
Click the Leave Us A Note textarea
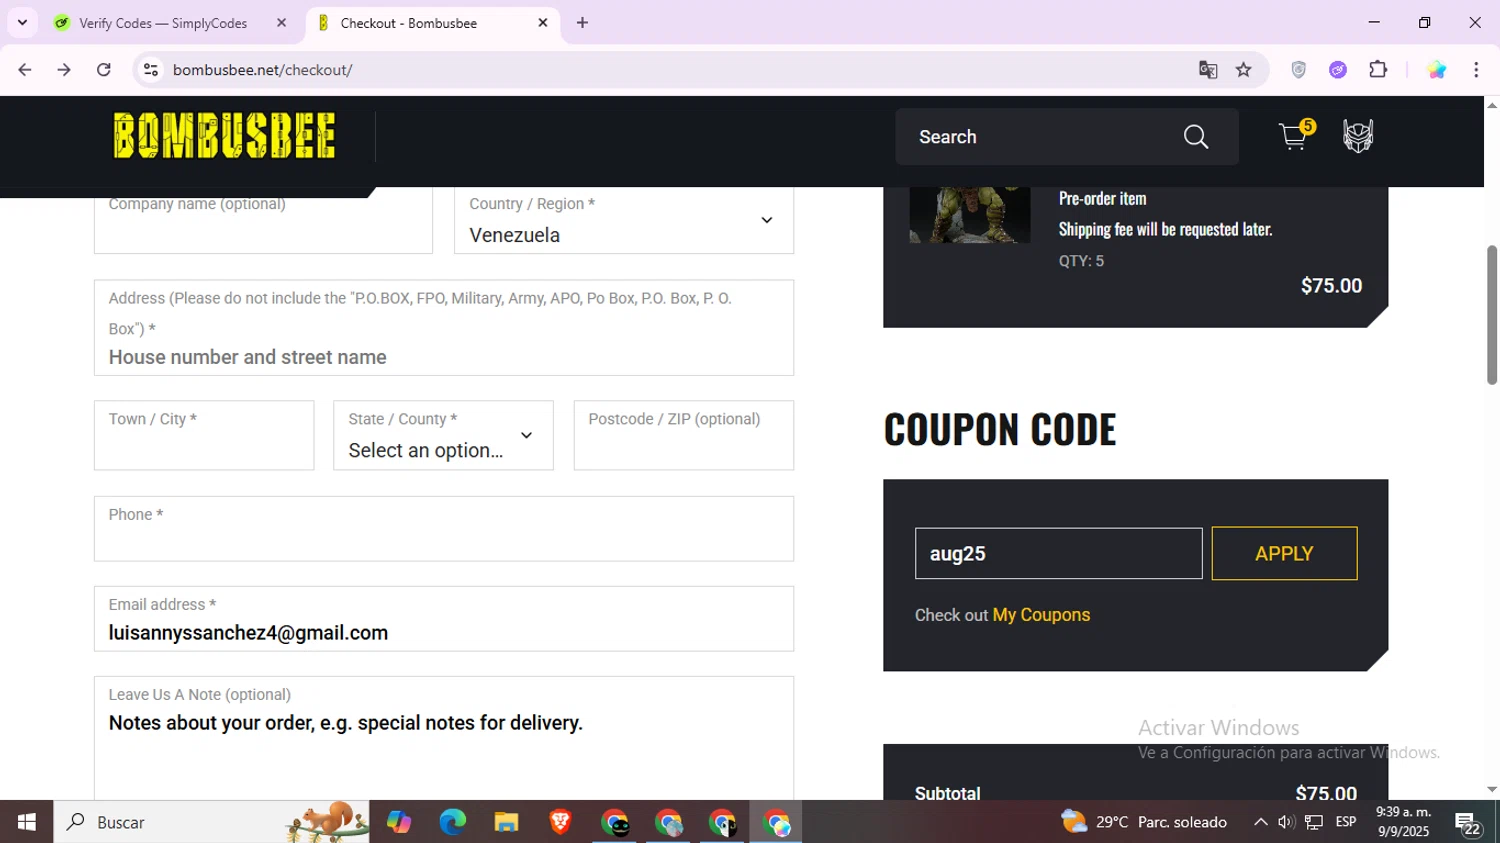point(444,738)
